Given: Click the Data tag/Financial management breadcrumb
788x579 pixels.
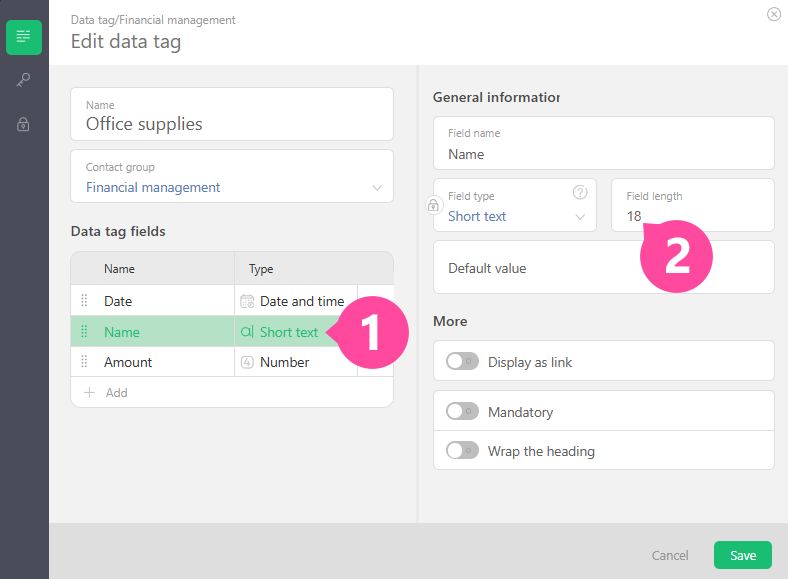Looking at the screenshot, I should pos(153,20).
